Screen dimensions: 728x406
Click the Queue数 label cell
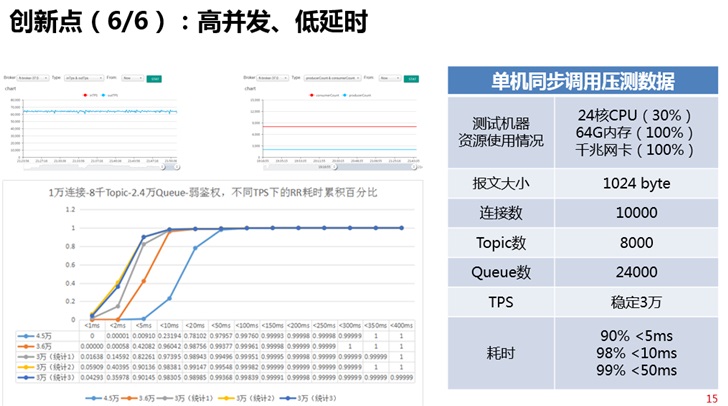501,272
